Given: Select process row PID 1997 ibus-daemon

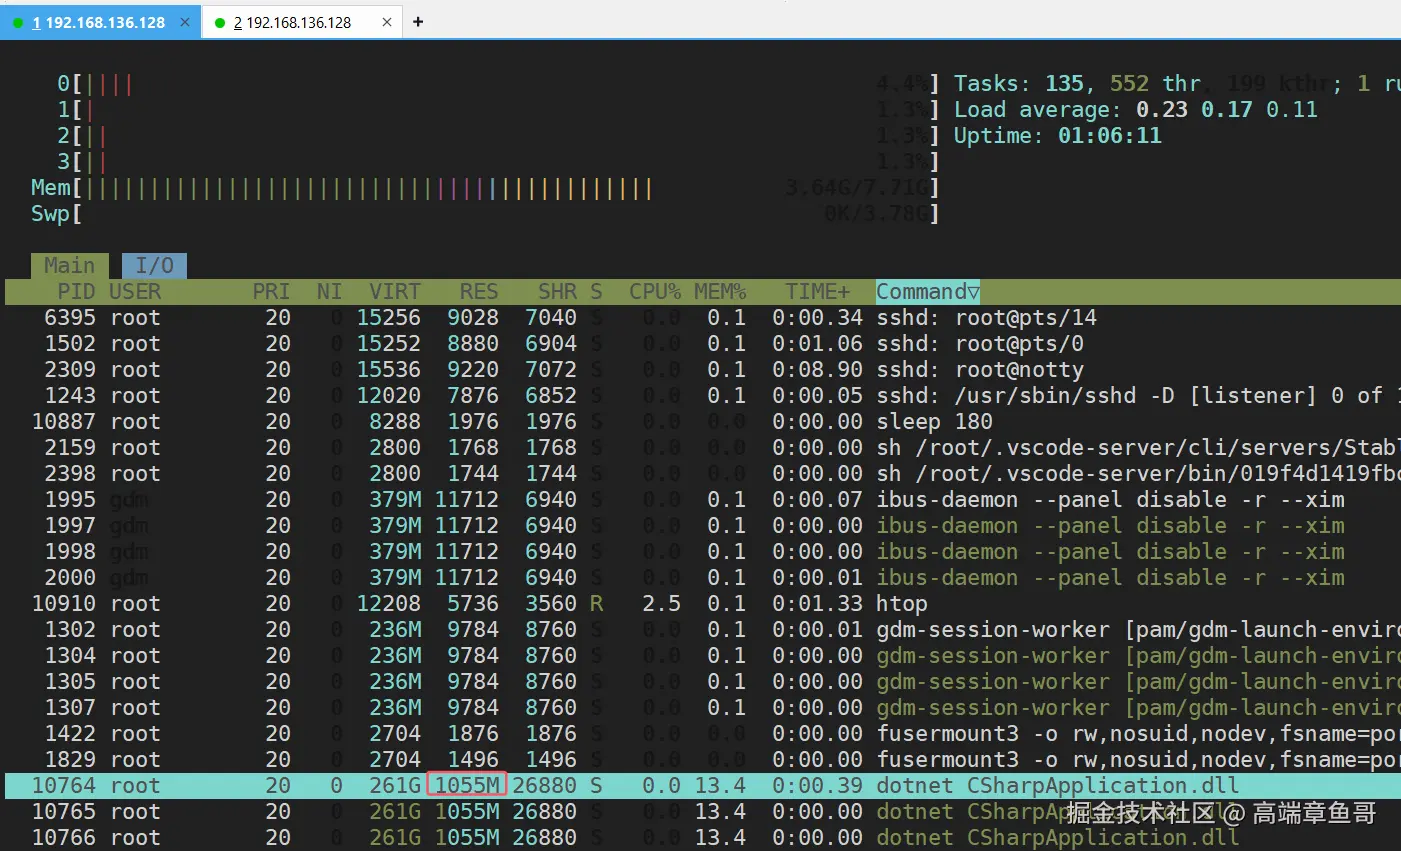Looking at the screenshot, I should 703,526.
